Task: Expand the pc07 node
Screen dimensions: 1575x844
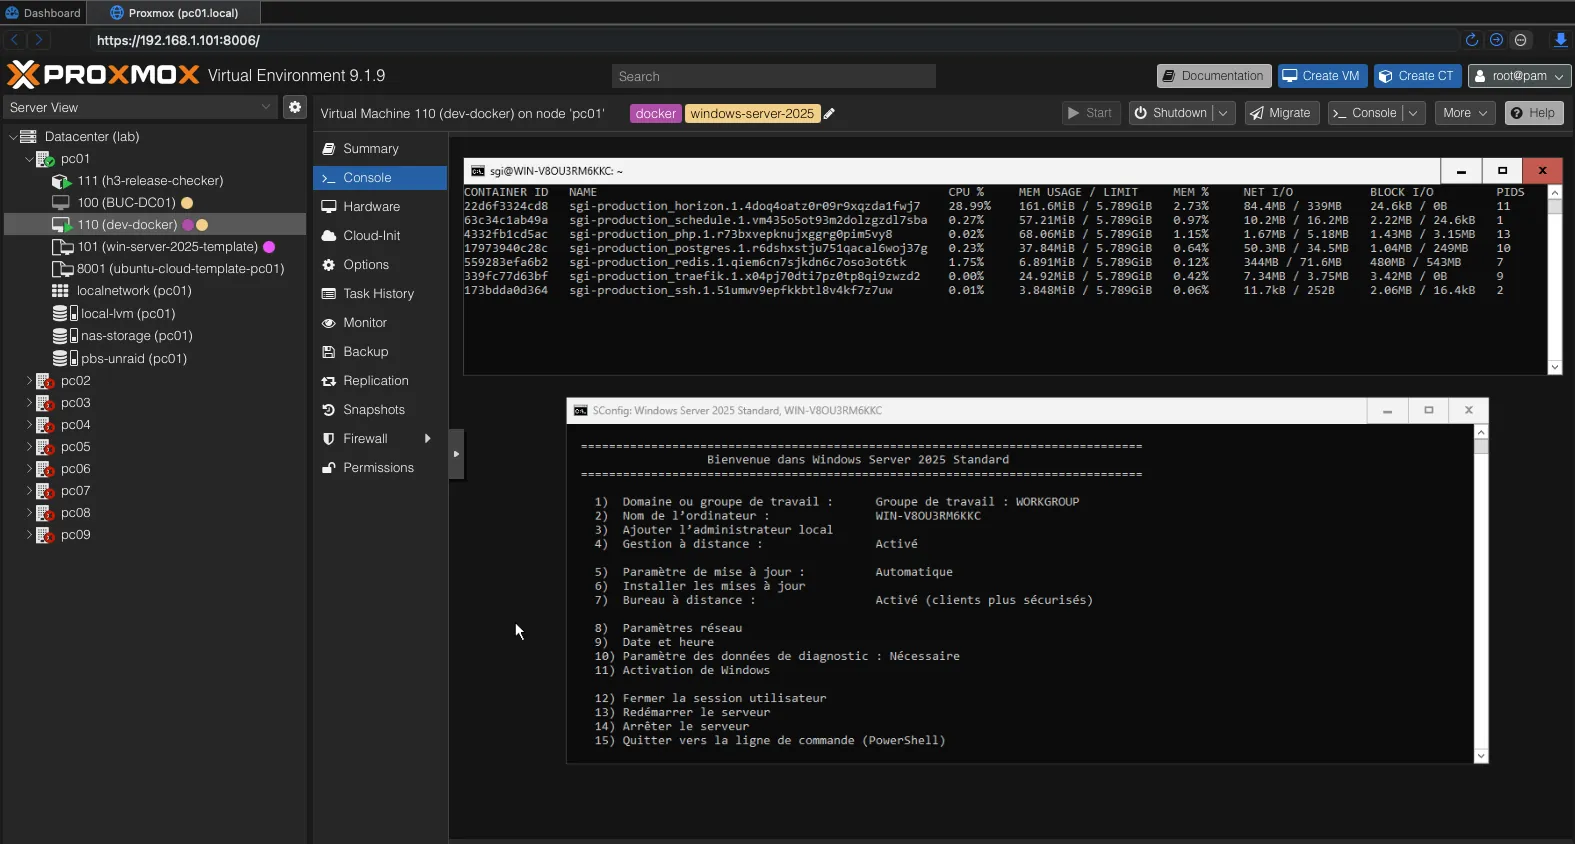Action: click(x=28, y=491)
